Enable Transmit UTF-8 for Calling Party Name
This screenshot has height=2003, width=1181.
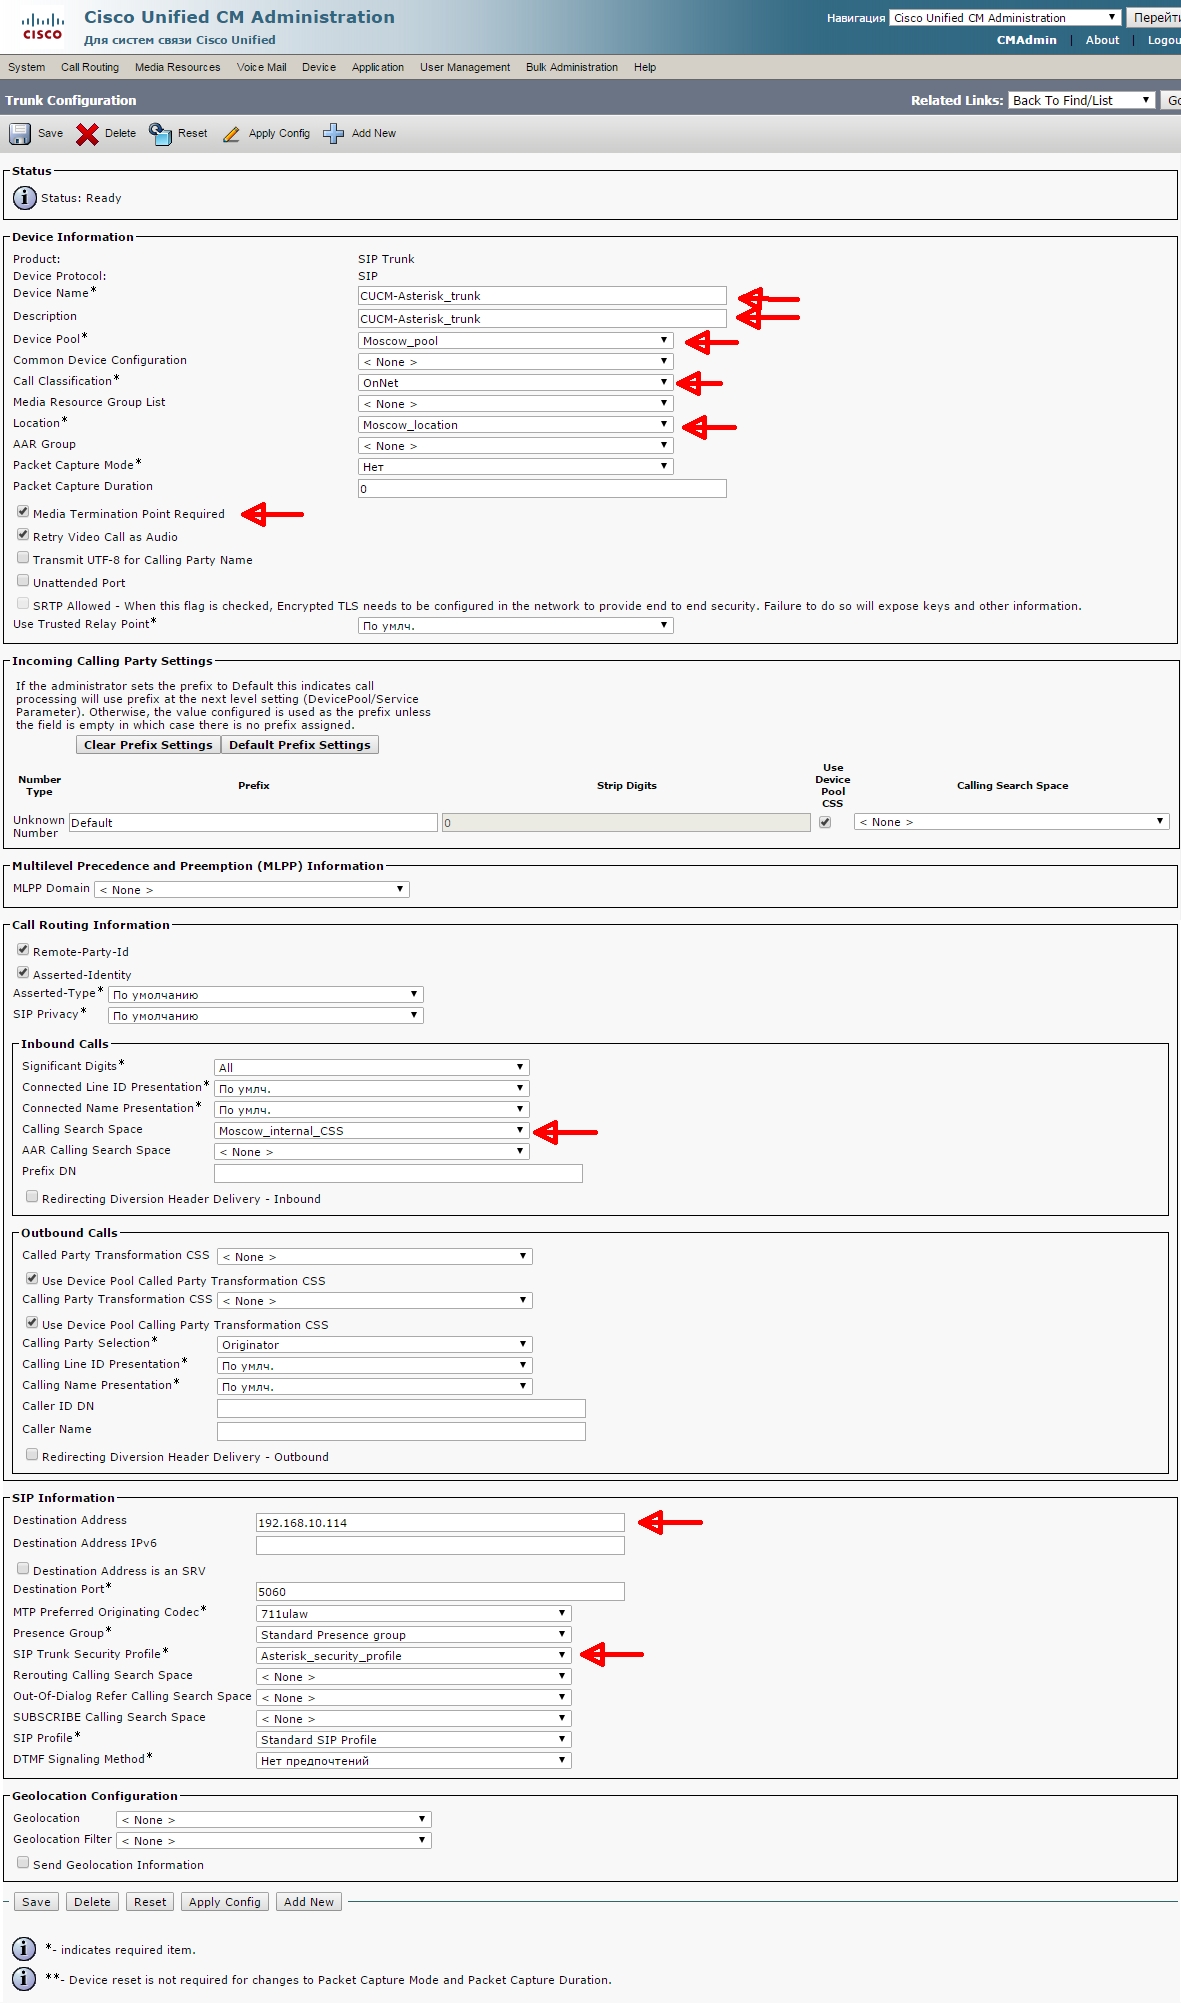click(23, 558)
